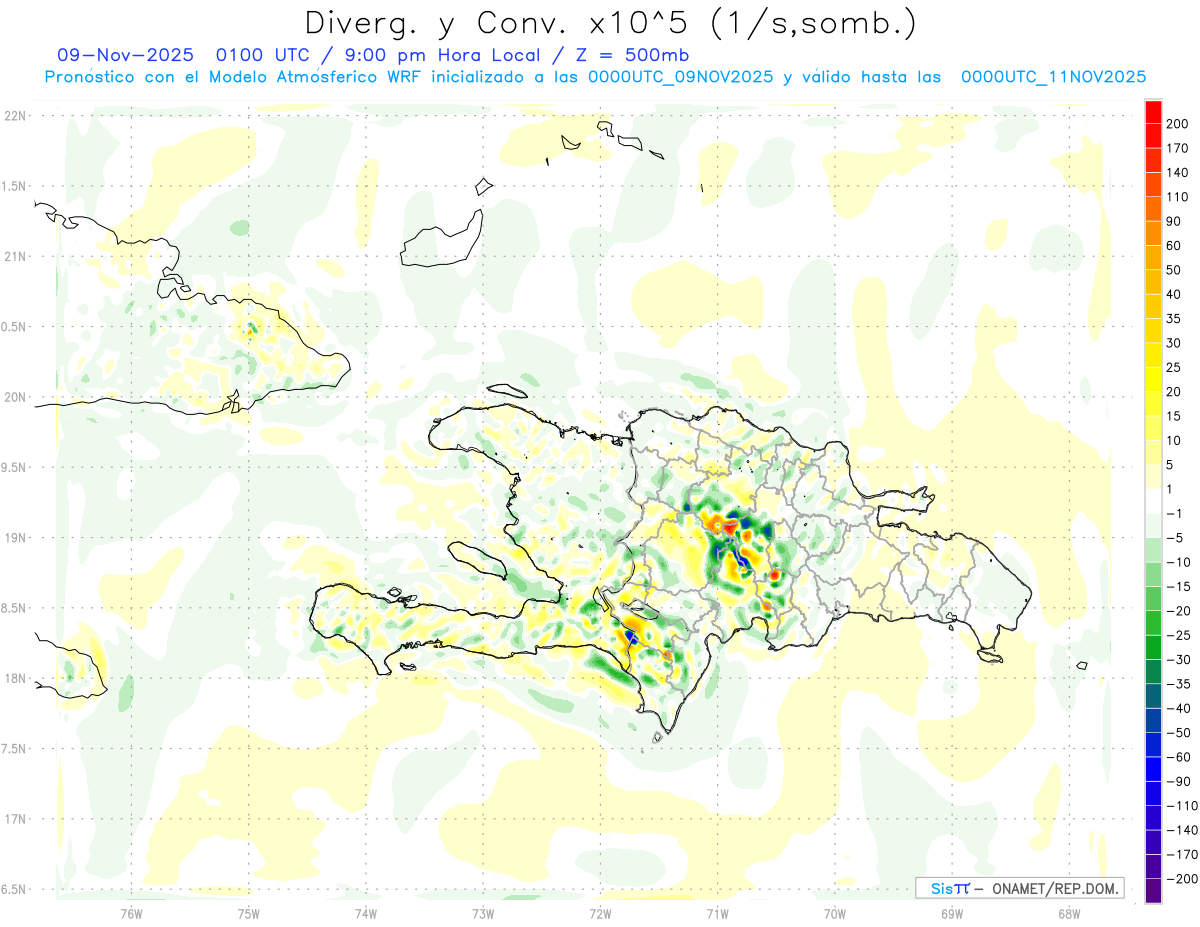The width and height of the screenshot is (1200, 927).
Task: Click the 7.5N latitude axis label
Action: pos(14,748)
